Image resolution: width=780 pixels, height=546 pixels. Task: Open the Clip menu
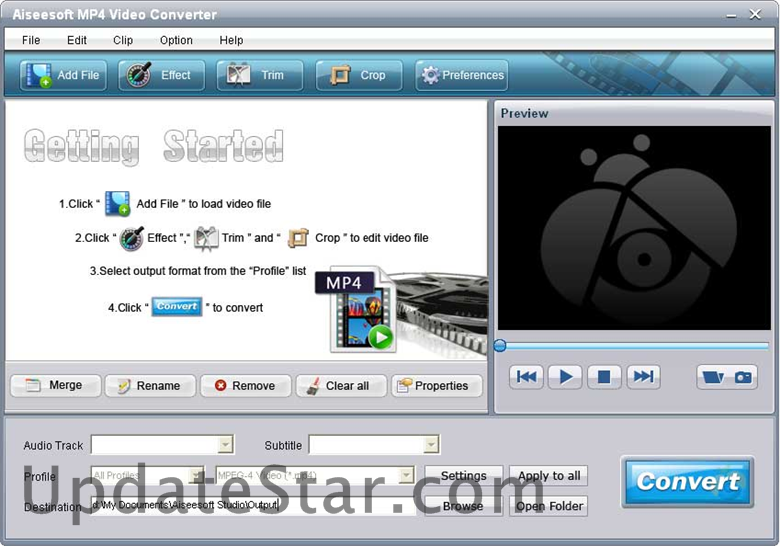pos(123,40)
